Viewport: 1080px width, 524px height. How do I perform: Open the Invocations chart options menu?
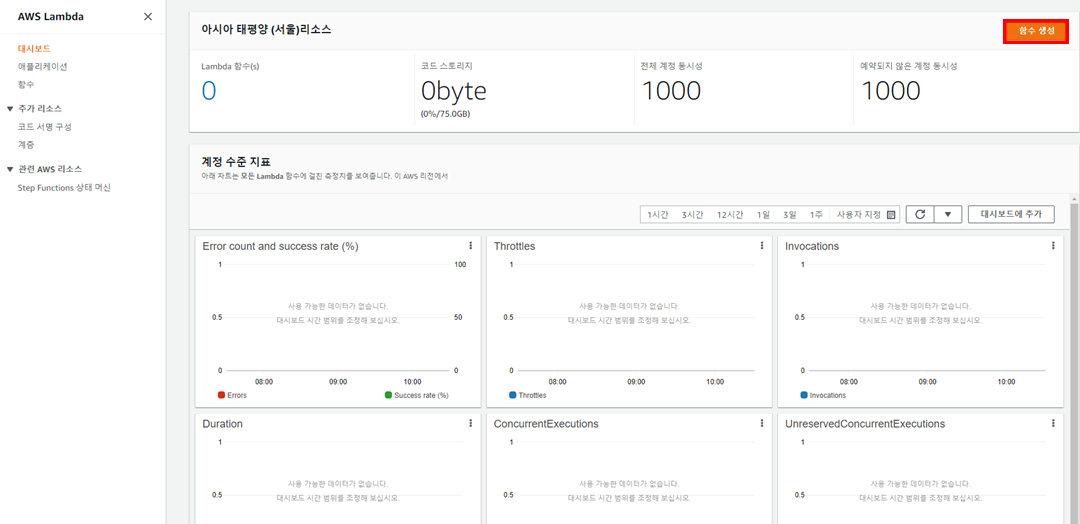click(x=1053, y=246)
